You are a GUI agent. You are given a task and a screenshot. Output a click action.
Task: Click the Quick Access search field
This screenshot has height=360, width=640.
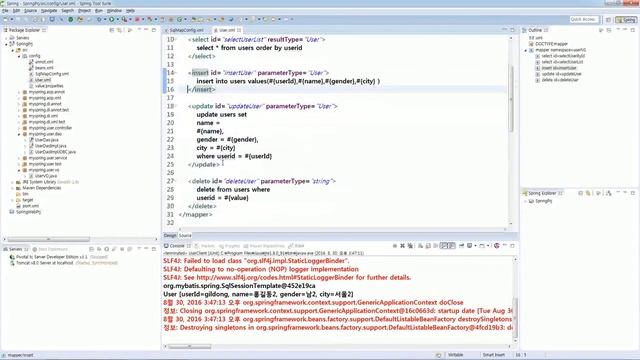tap(584, 20)
